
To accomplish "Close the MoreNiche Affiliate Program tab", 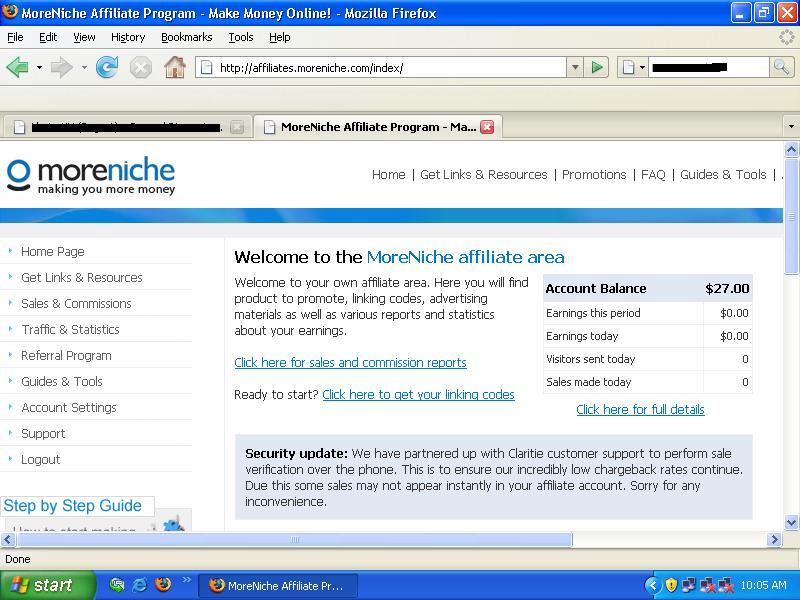I will 487,127.
